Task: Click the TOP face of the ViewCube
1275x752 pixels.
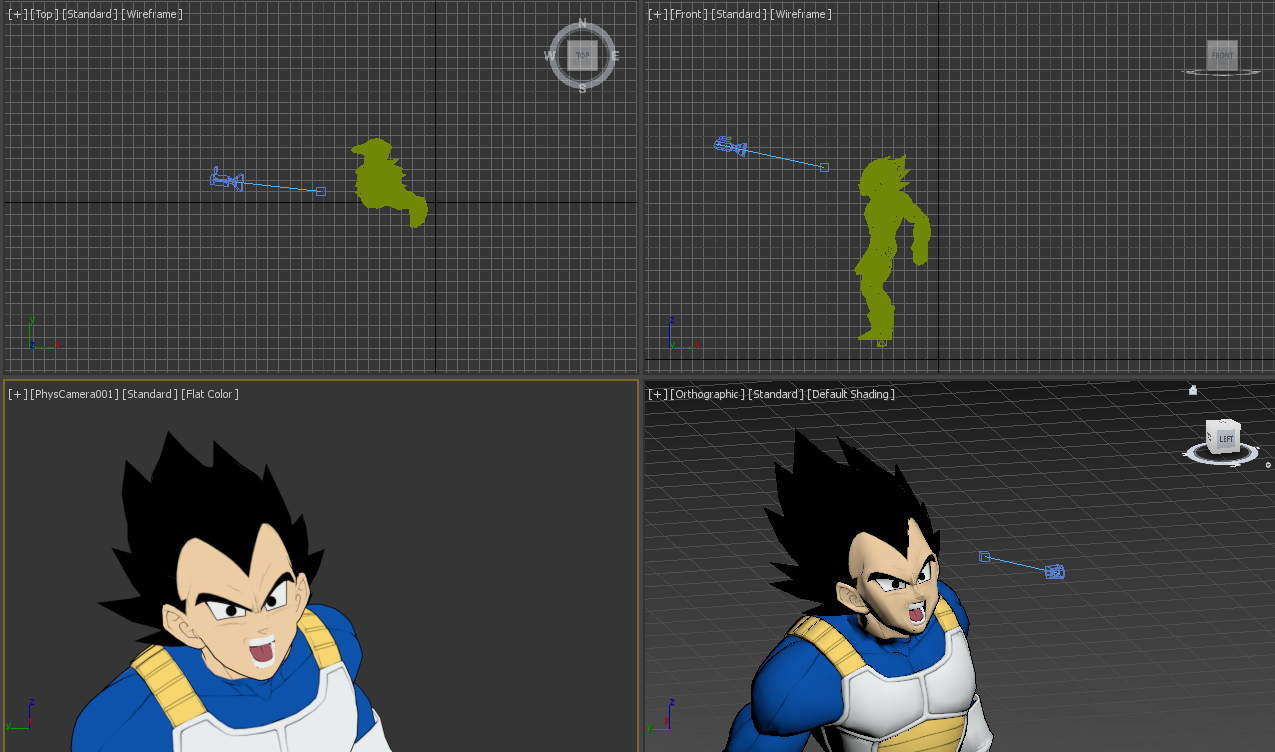Action: 582,55
